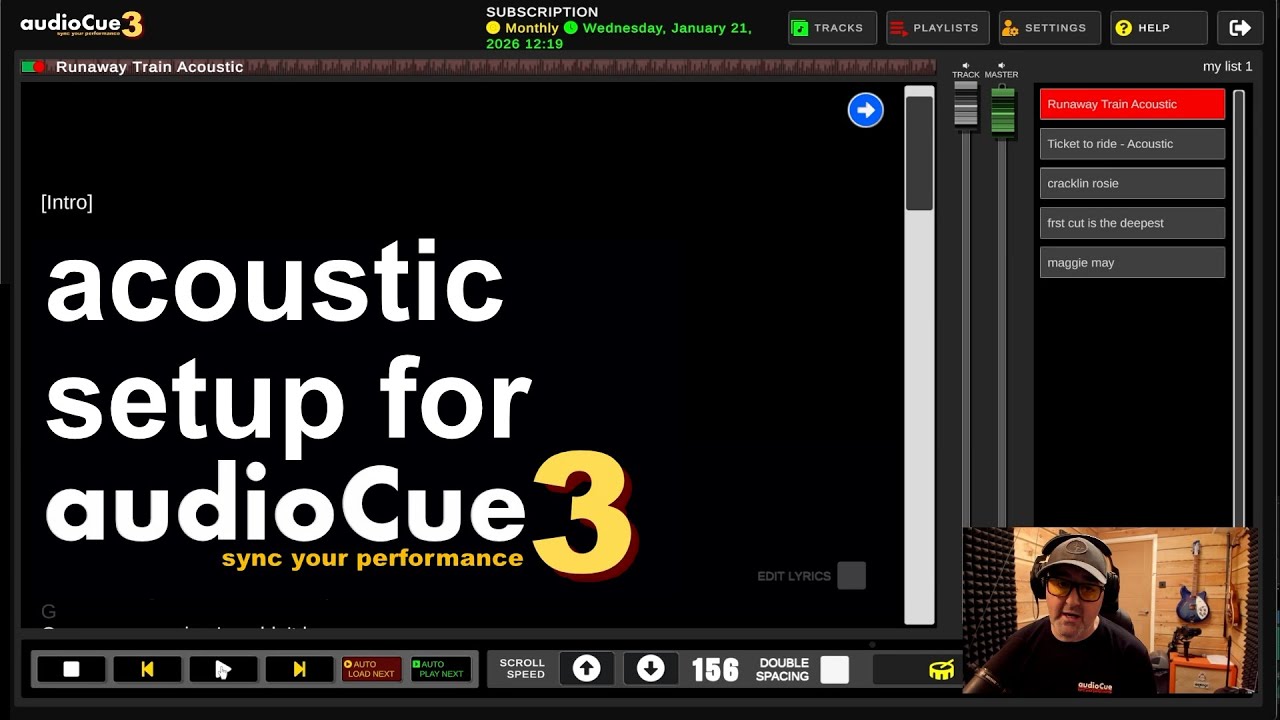The width and height of the screenshot is (1280, 720).
Task: Click the audioCue 3 logo
Action: click(x=81, y=24)
